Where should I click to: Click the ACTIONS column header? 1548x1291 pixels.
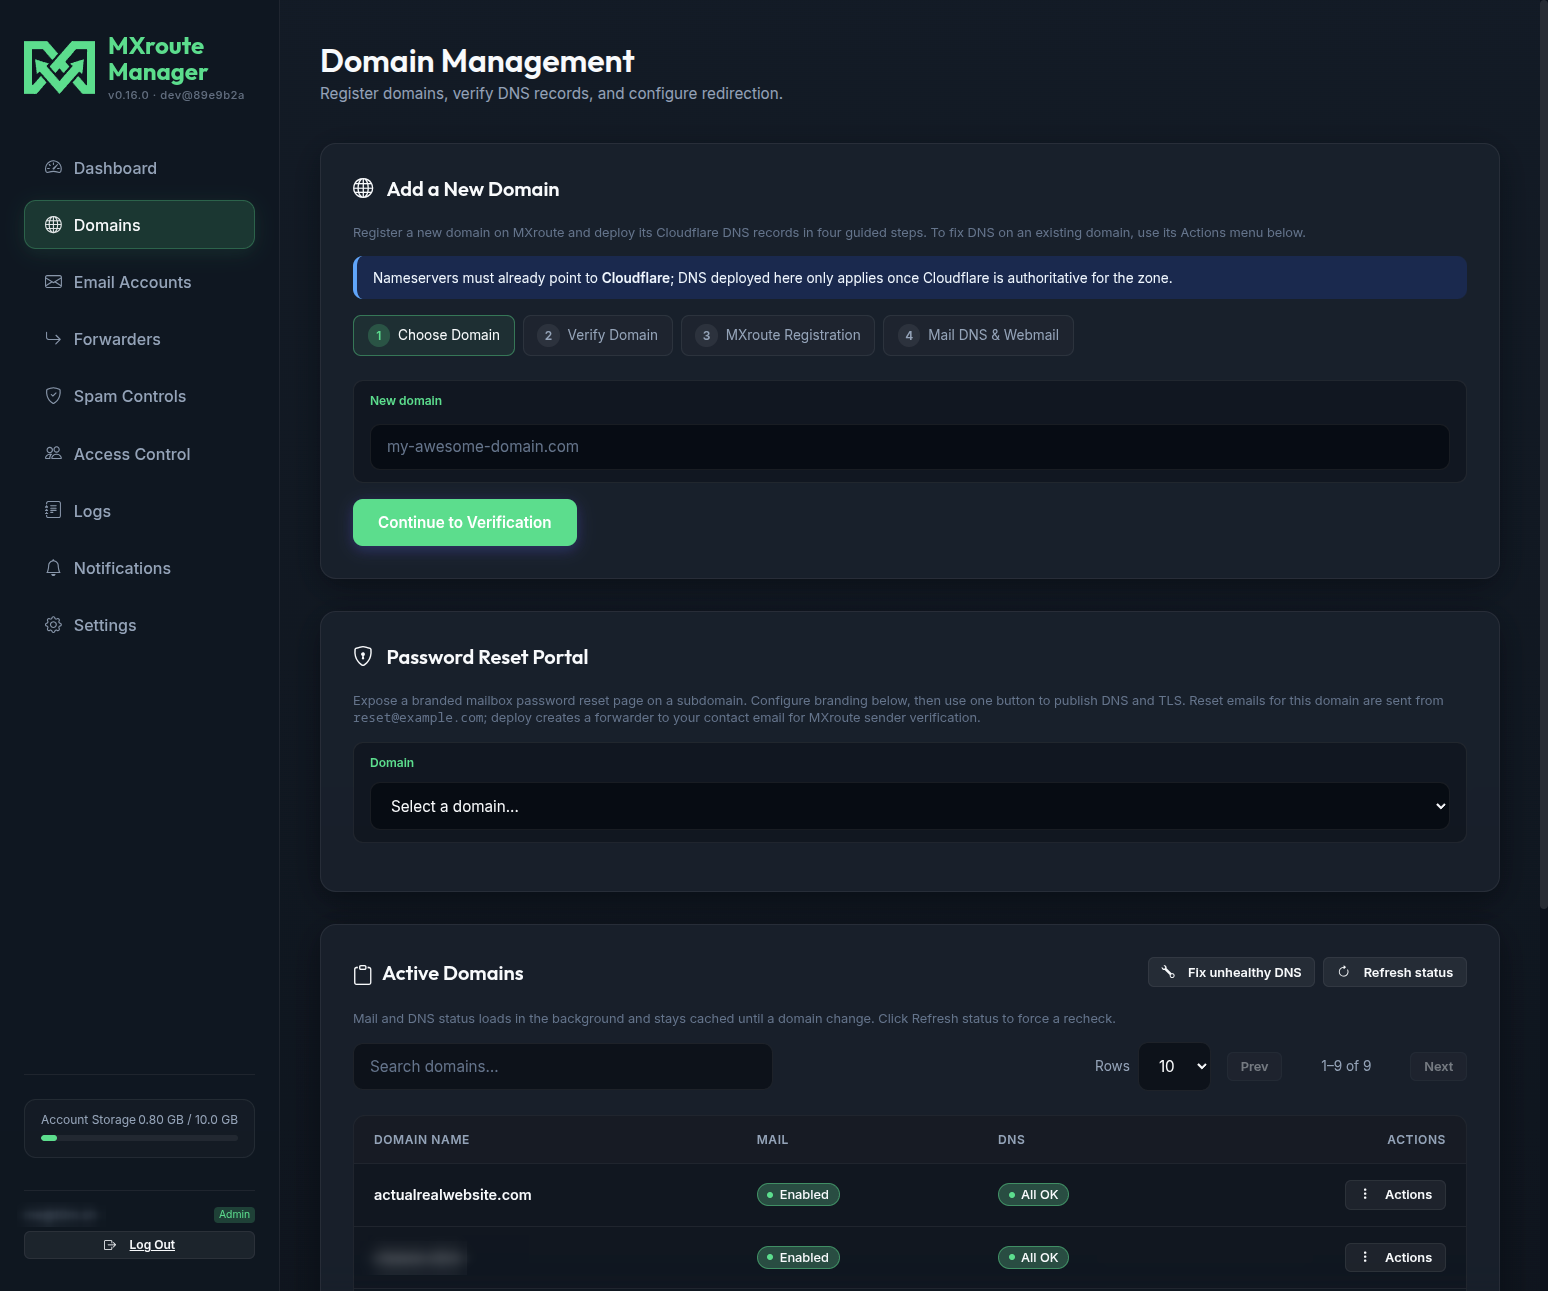point(1416,1140)
